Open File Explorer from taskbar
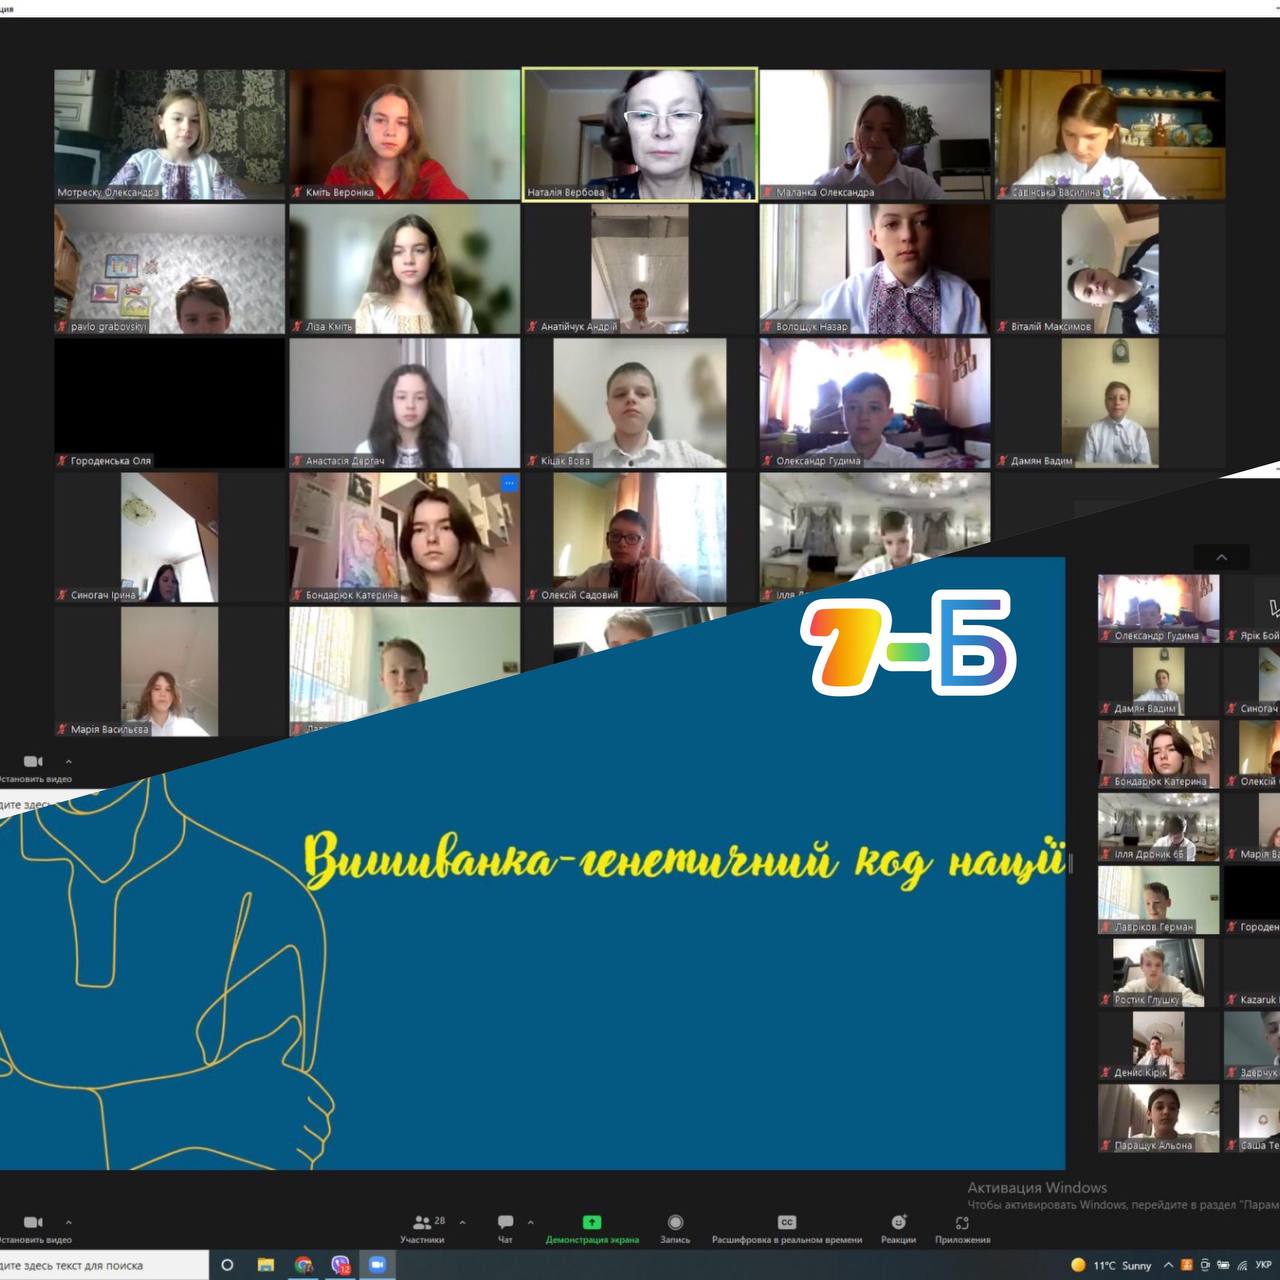 (266, 1265)
